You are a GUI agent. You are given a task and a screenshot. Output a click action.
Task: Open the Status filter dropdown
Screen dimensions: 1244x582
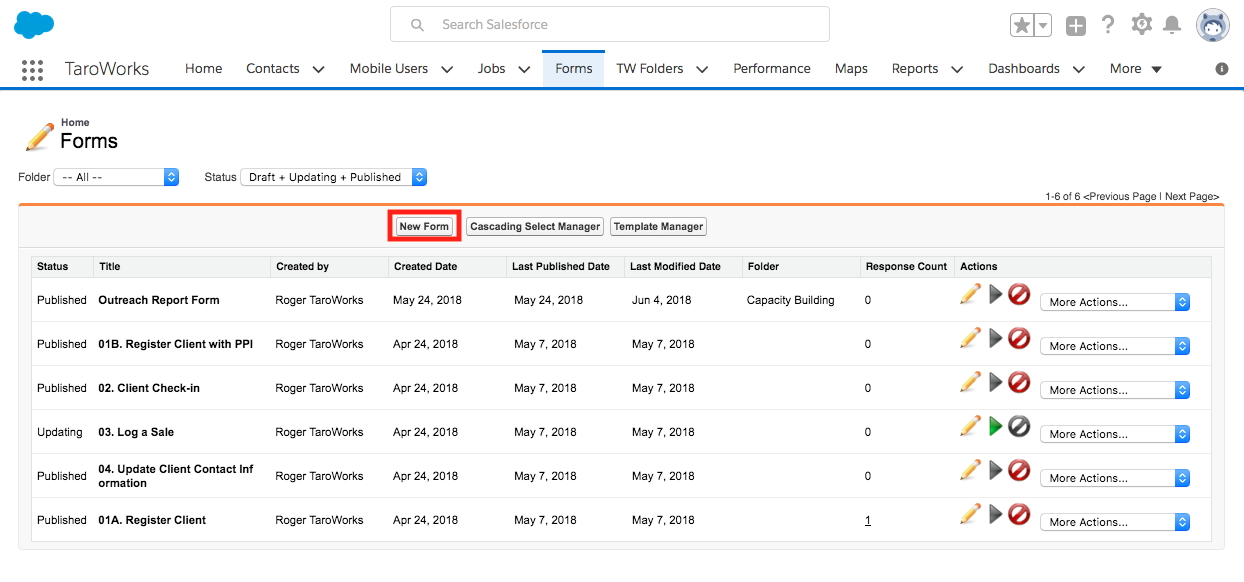(334, 177)
